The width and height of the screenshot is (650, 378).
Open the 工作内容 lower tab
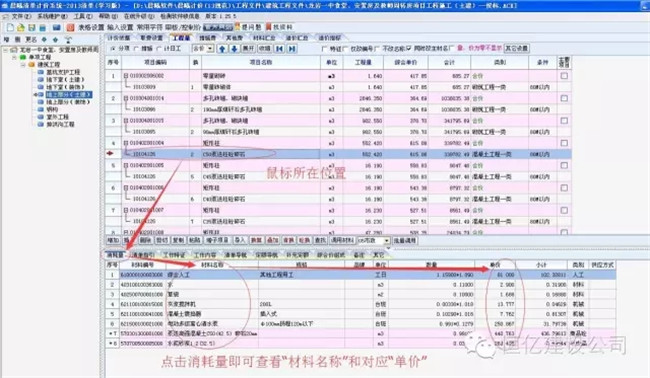205,254
